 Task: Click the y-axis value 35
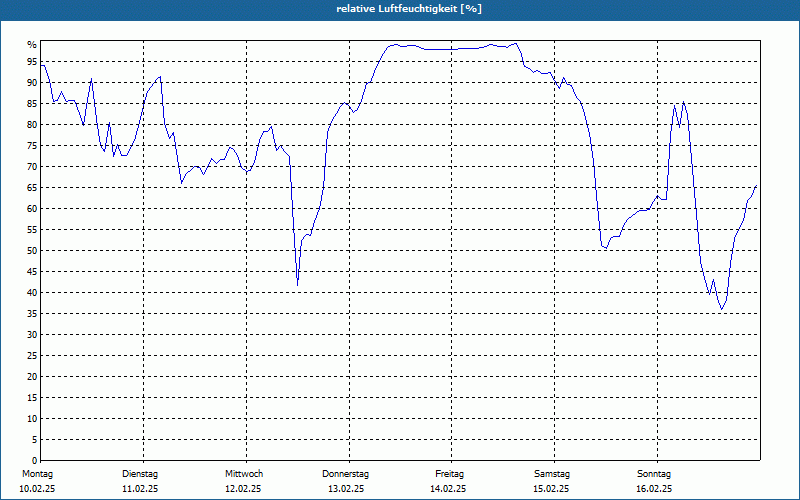pyautogui.click(x=32, y=314)
